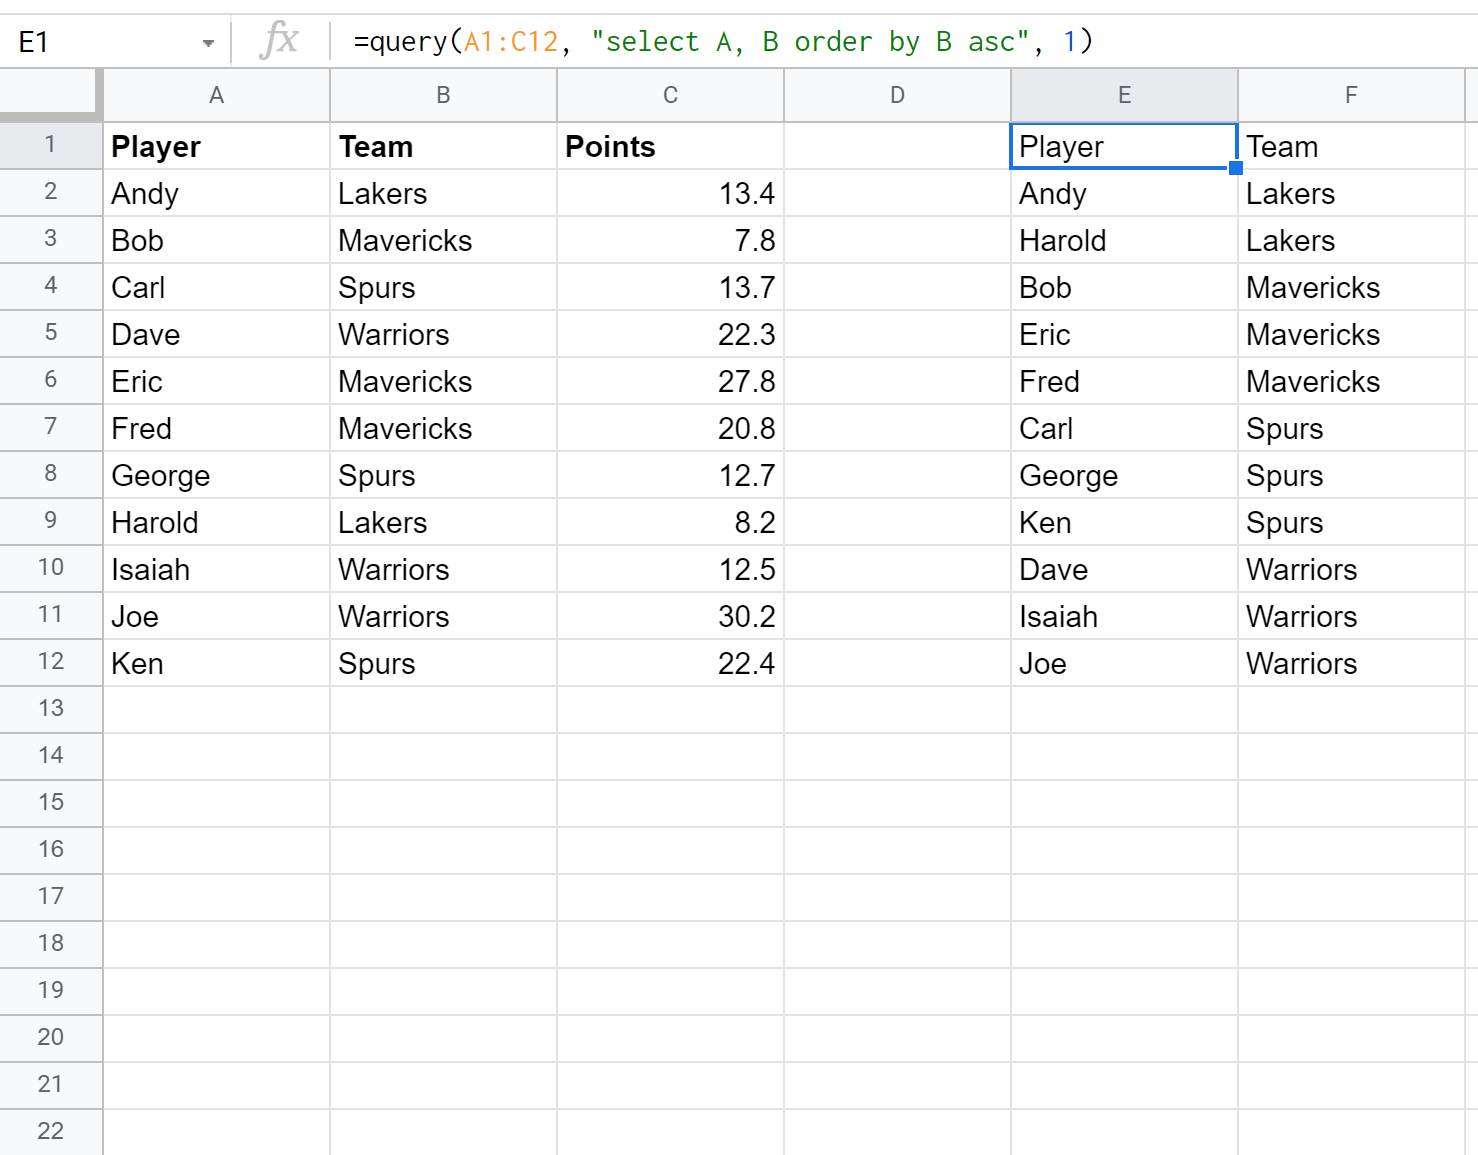Select row 13 header
The width and height of the screenshot is (1478, 1155).
coord(51,709)
